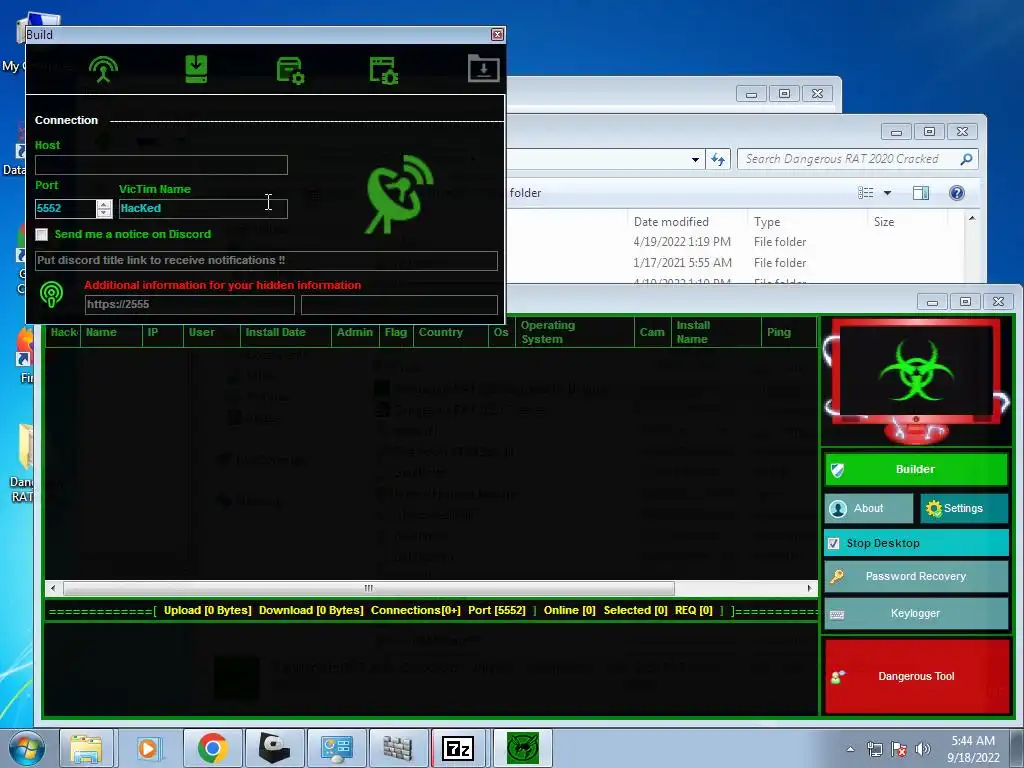Click the https://2555 additional info field
This screenshot has width=1024, height=768.
(189, 305)
